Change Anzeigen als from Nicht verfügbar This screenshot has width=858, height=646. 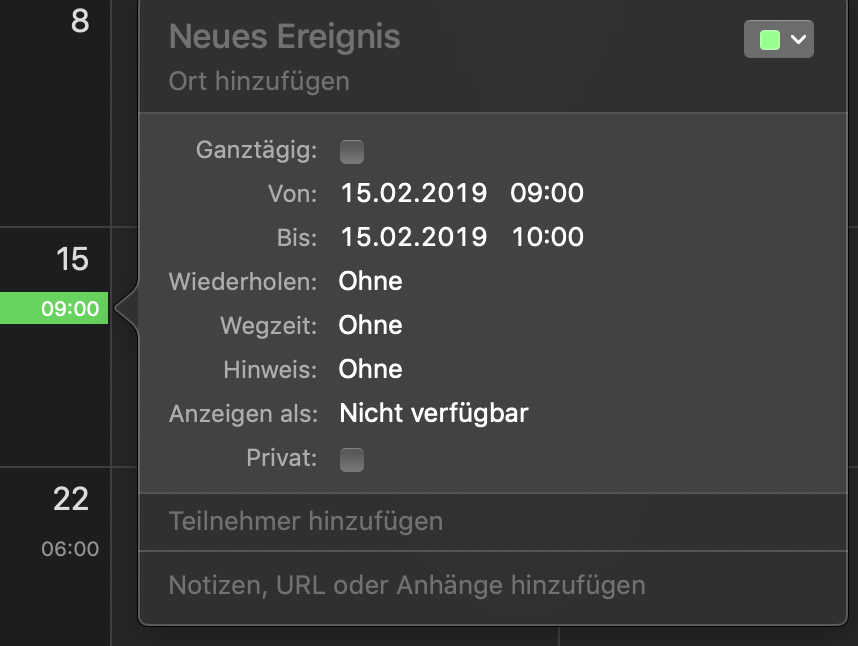433,413
